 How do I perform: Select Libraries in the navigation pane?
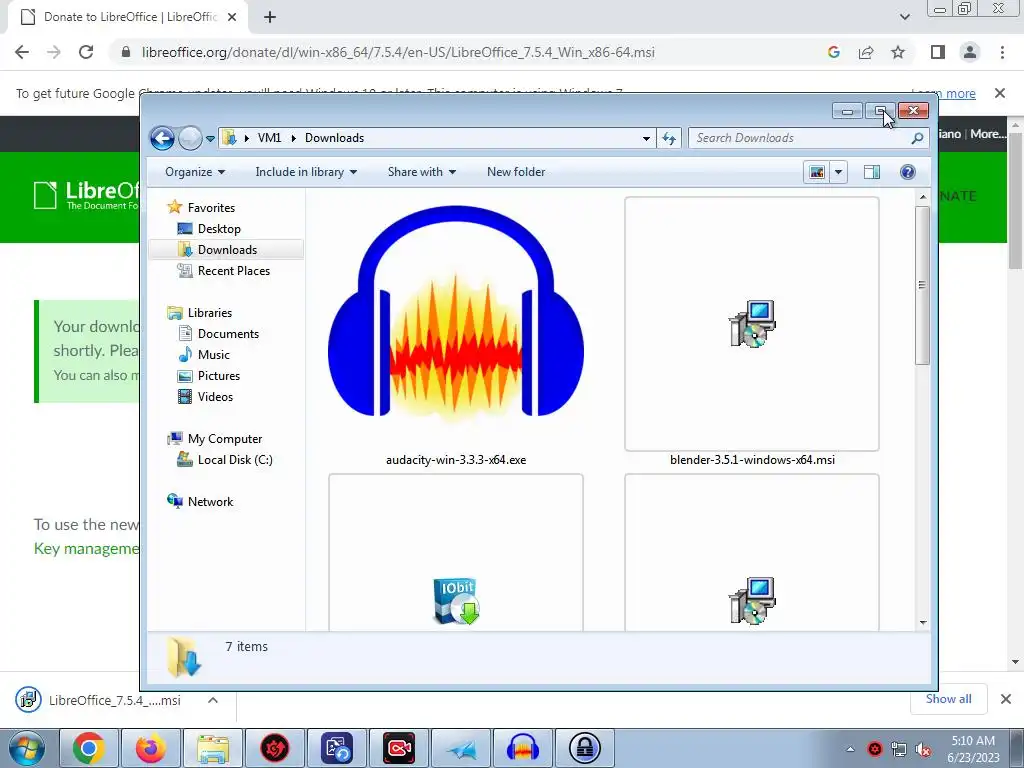click(199, 313)
